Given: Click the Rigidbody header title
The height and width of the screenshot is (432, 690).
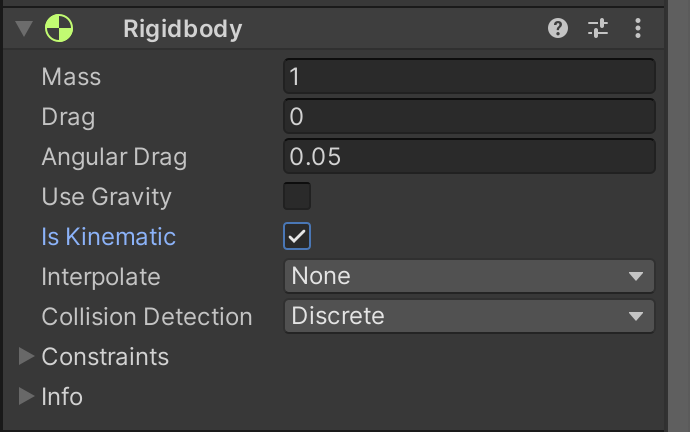Looking at the screenshot, I should pyautogui.click(x=183, y=29).
